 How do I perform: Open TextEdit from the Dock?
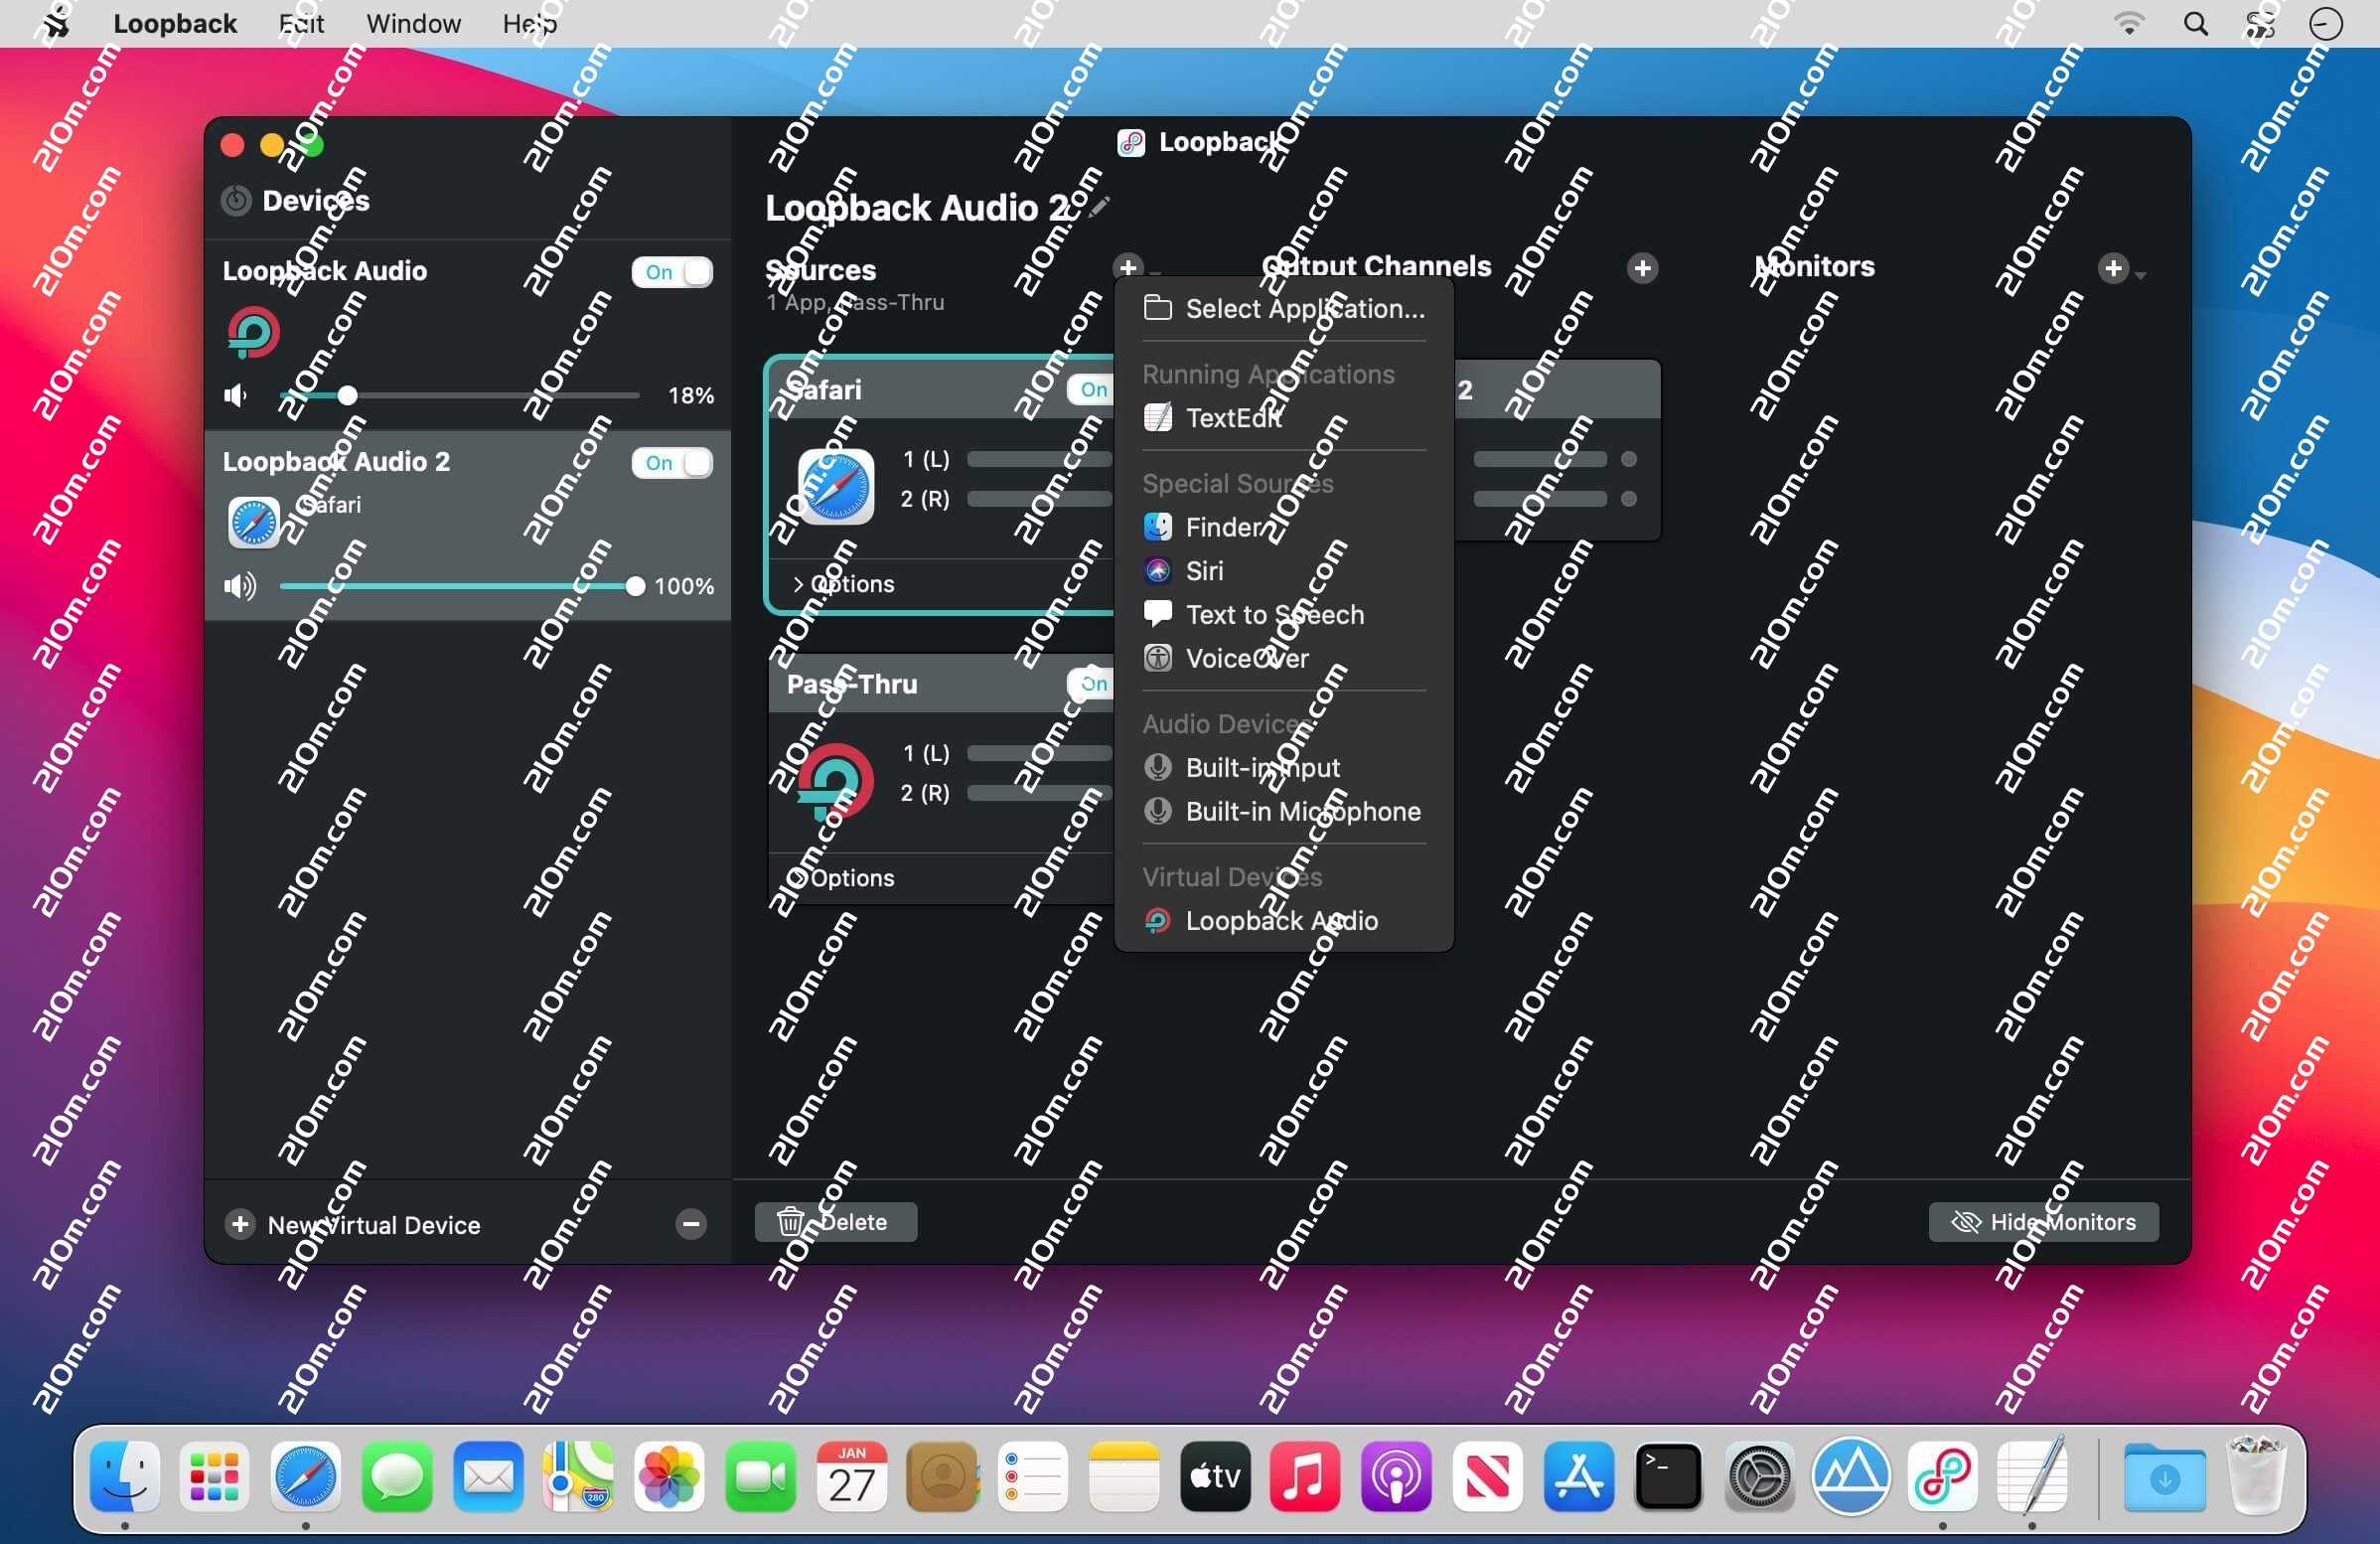coord(2032,1476)
